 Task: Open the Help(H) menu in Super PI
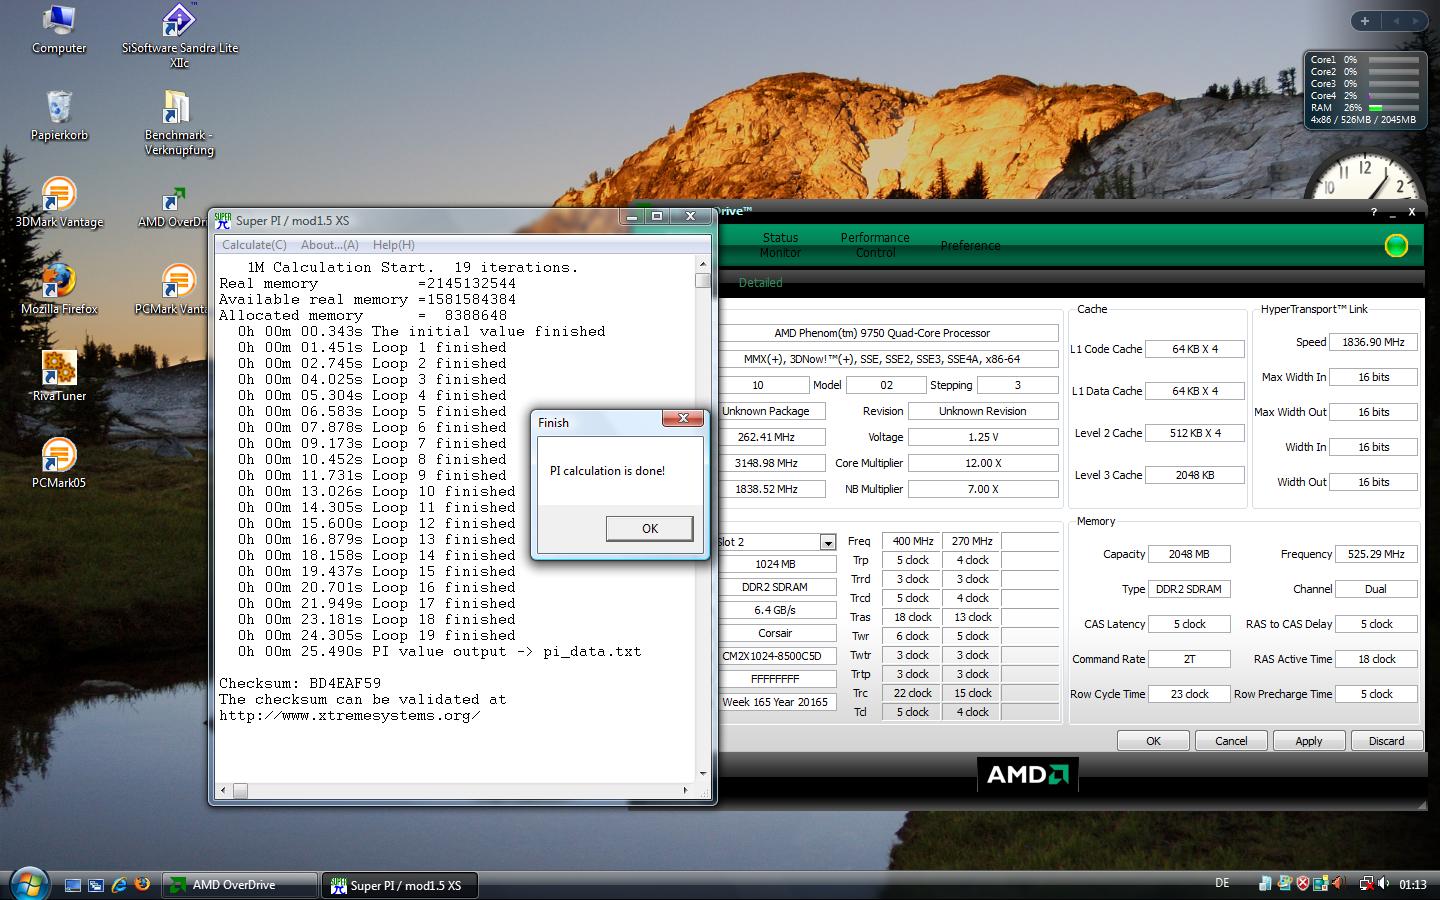[x=393, y=245]
